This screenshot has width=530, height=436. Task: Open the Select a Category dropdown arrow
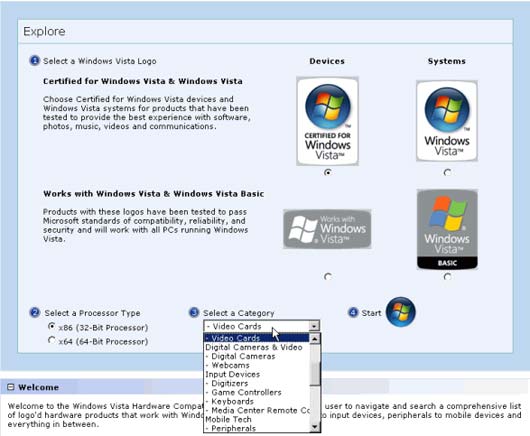pyautogui.click(x=314, y=326)
